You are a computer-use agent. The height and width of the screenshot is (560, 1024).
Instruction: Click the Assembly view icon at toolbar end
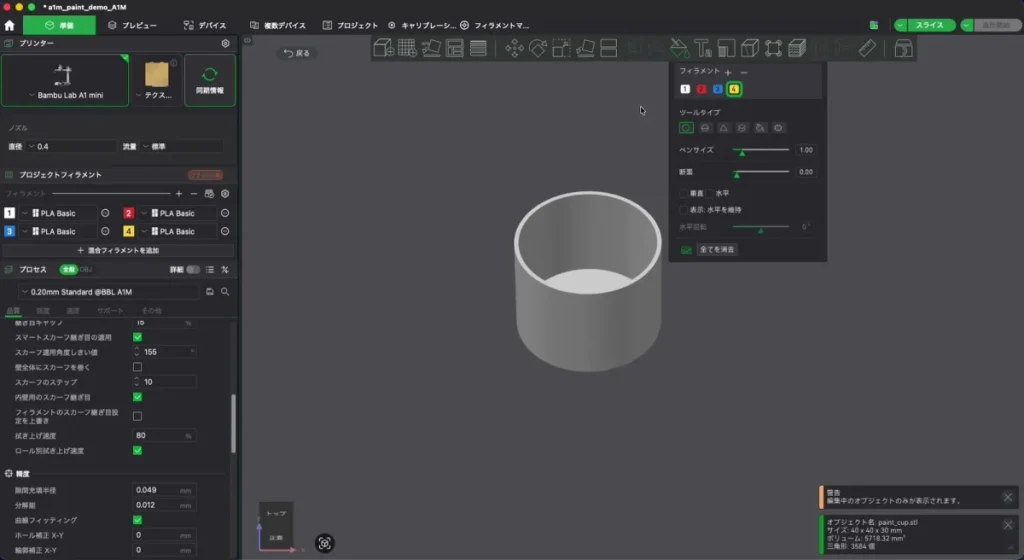click(903, 48)
